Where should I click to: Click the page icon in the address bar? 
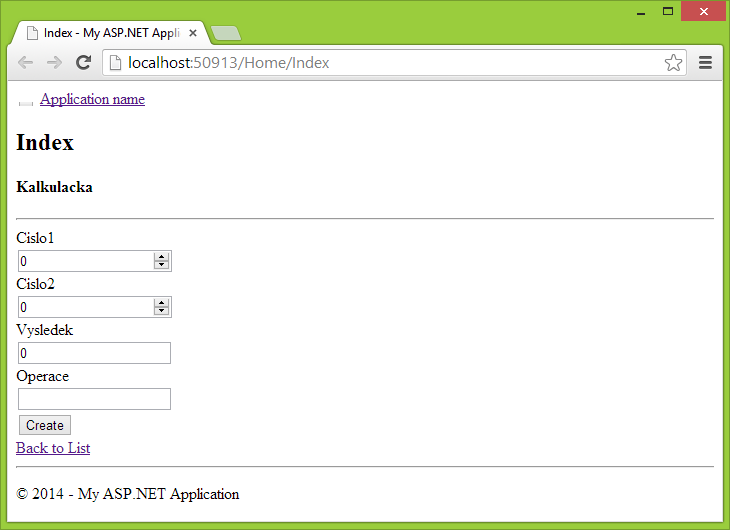coord(115,62)
